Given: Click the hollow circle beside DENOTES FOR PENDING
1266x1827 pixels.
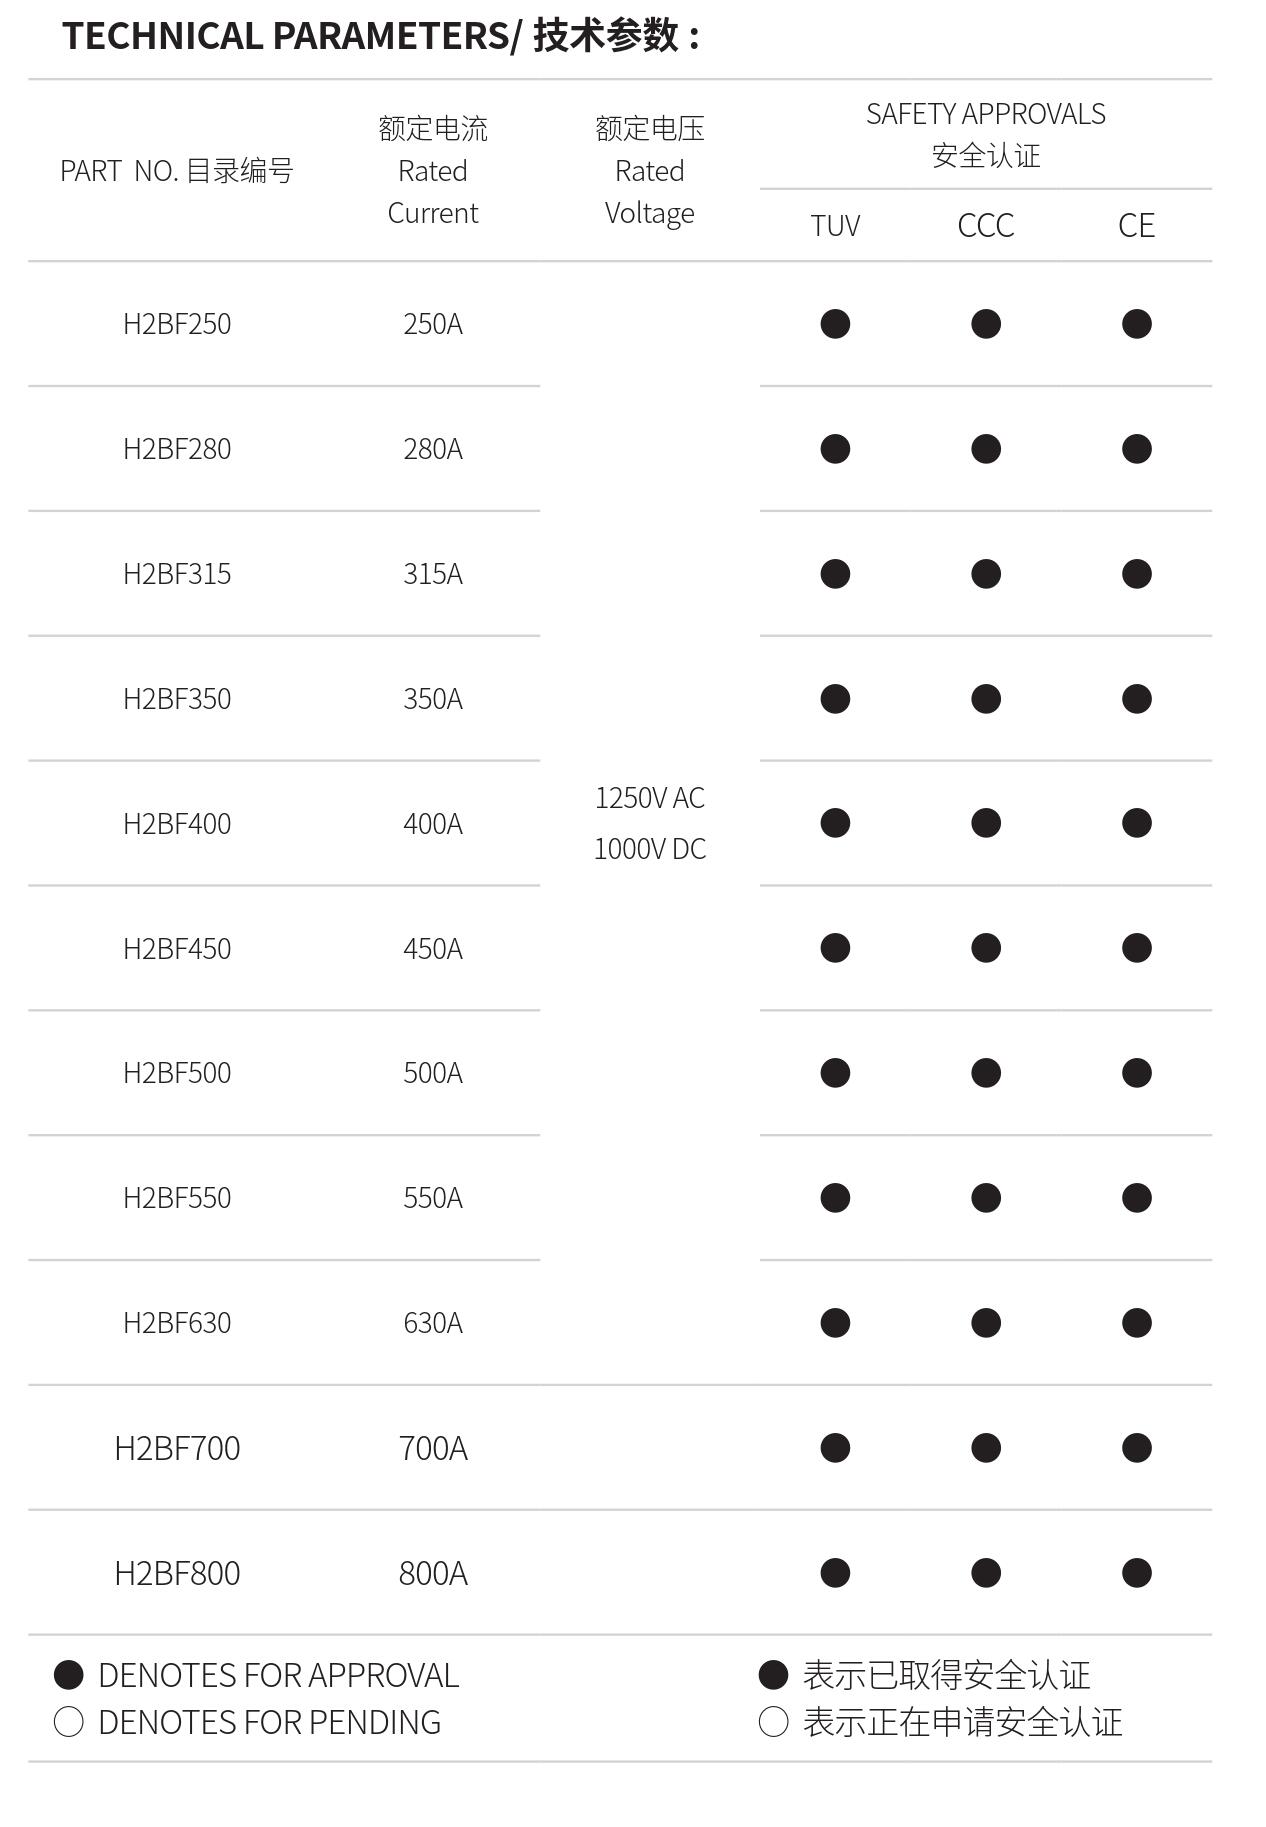Looking at the screenshot, I should [69, 1722].
